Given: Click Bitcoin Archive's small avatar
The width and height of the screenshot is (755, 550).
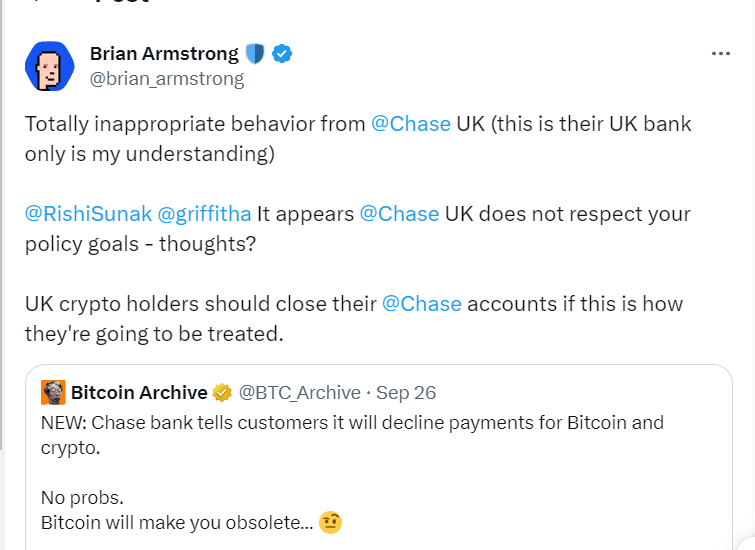Looking at the screenshot, I should click(53, 392).
